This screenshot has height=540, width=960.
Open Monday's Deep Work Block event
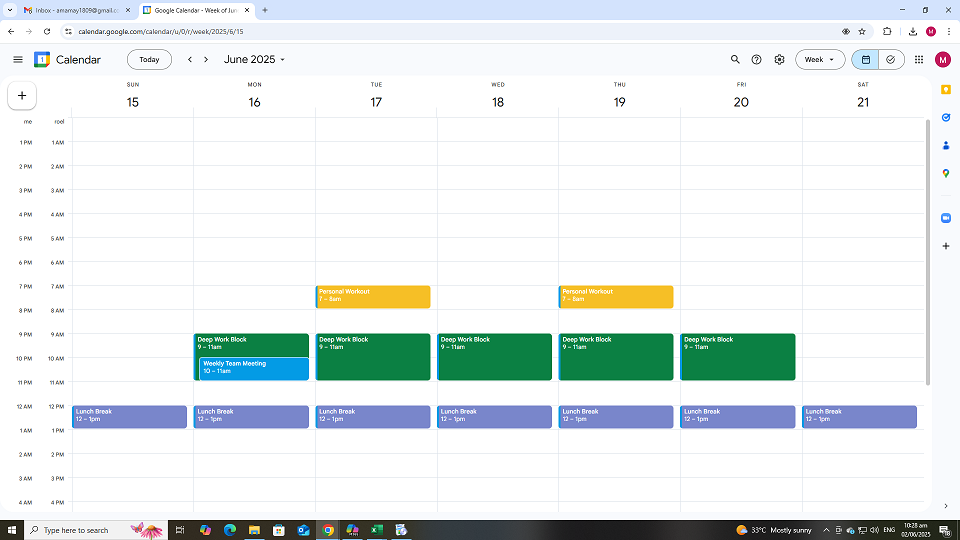[x=252, y=344]
